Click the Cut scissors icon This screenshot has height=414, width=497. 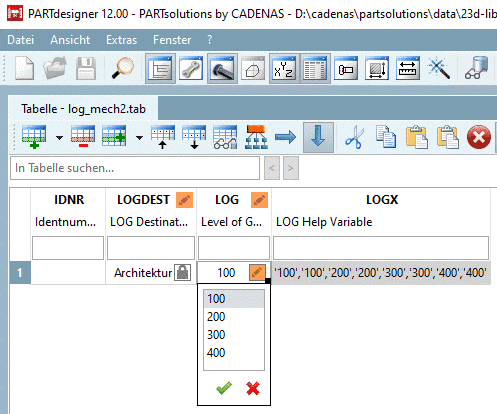pos(355,137)
